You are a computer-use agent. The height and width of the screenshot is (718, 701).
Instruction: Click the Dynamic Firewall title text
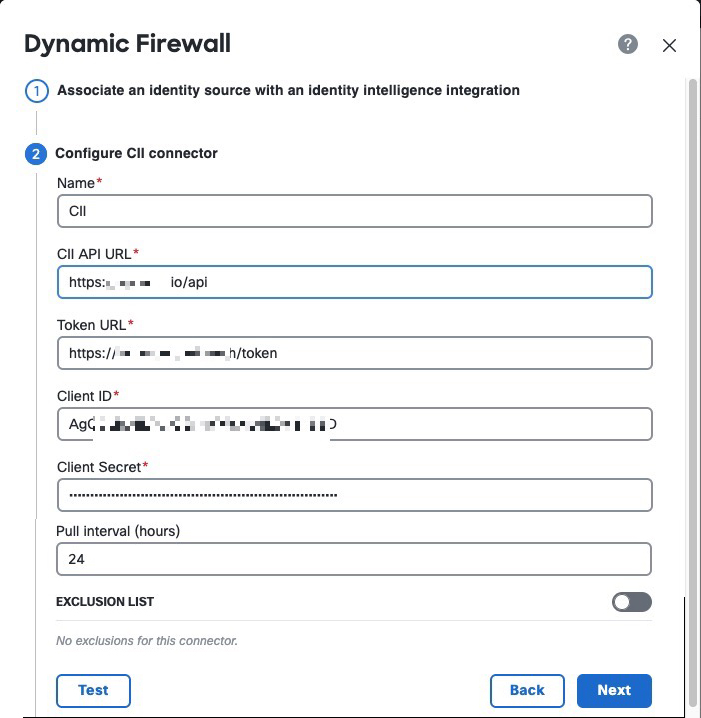coord(127,44)
